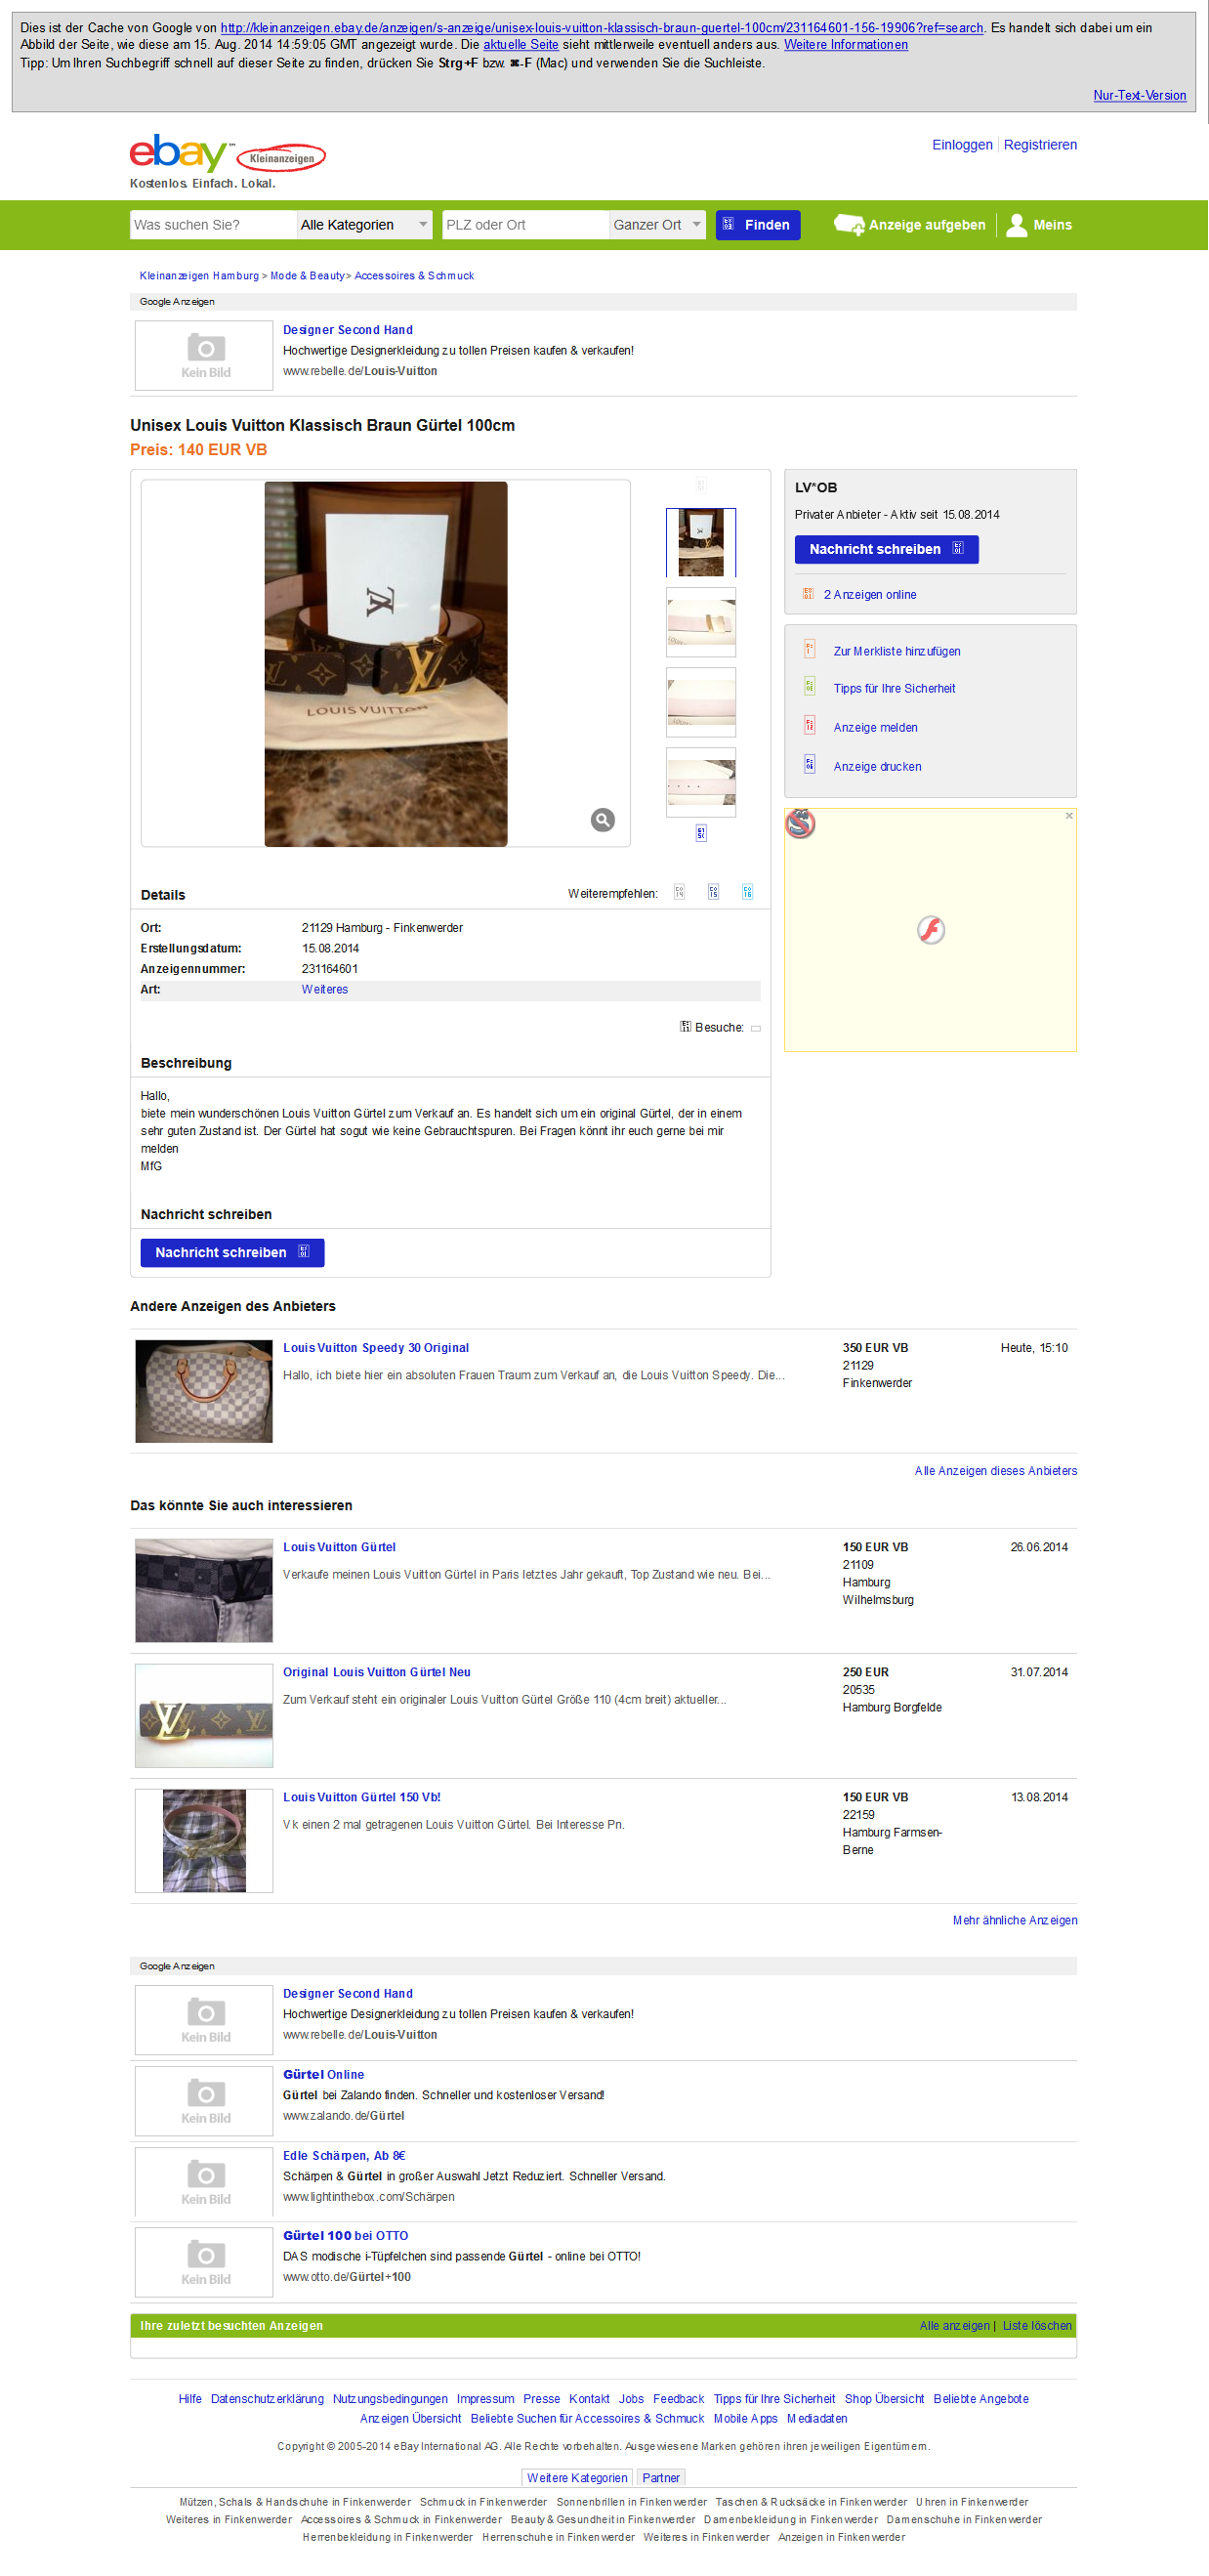
Task: Open the Ganzer Ort radius dropdown
Action: [x=657, y=225]
